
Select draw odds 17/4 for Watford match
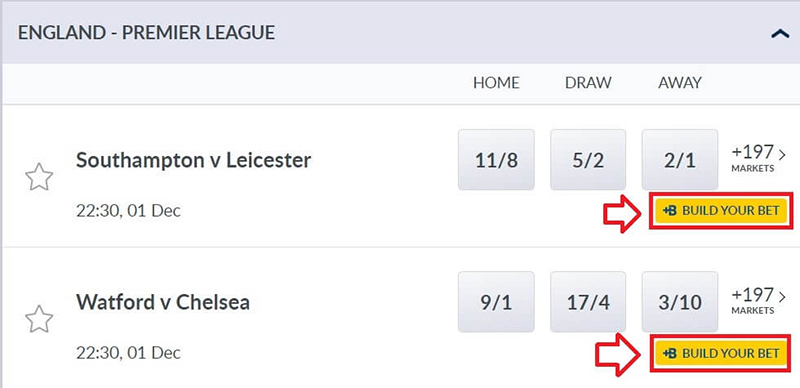(588, 302)
